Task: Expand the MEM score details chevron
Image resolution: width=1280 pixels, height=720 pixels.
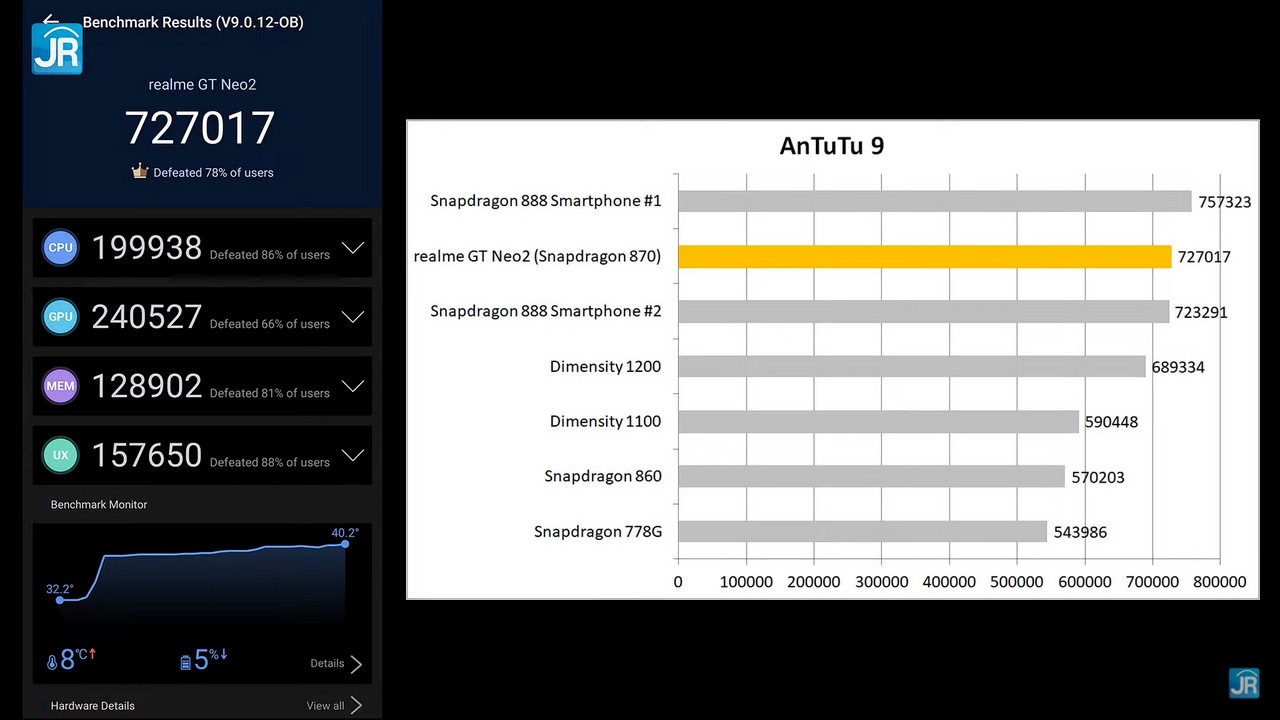Action: point(353,386)
